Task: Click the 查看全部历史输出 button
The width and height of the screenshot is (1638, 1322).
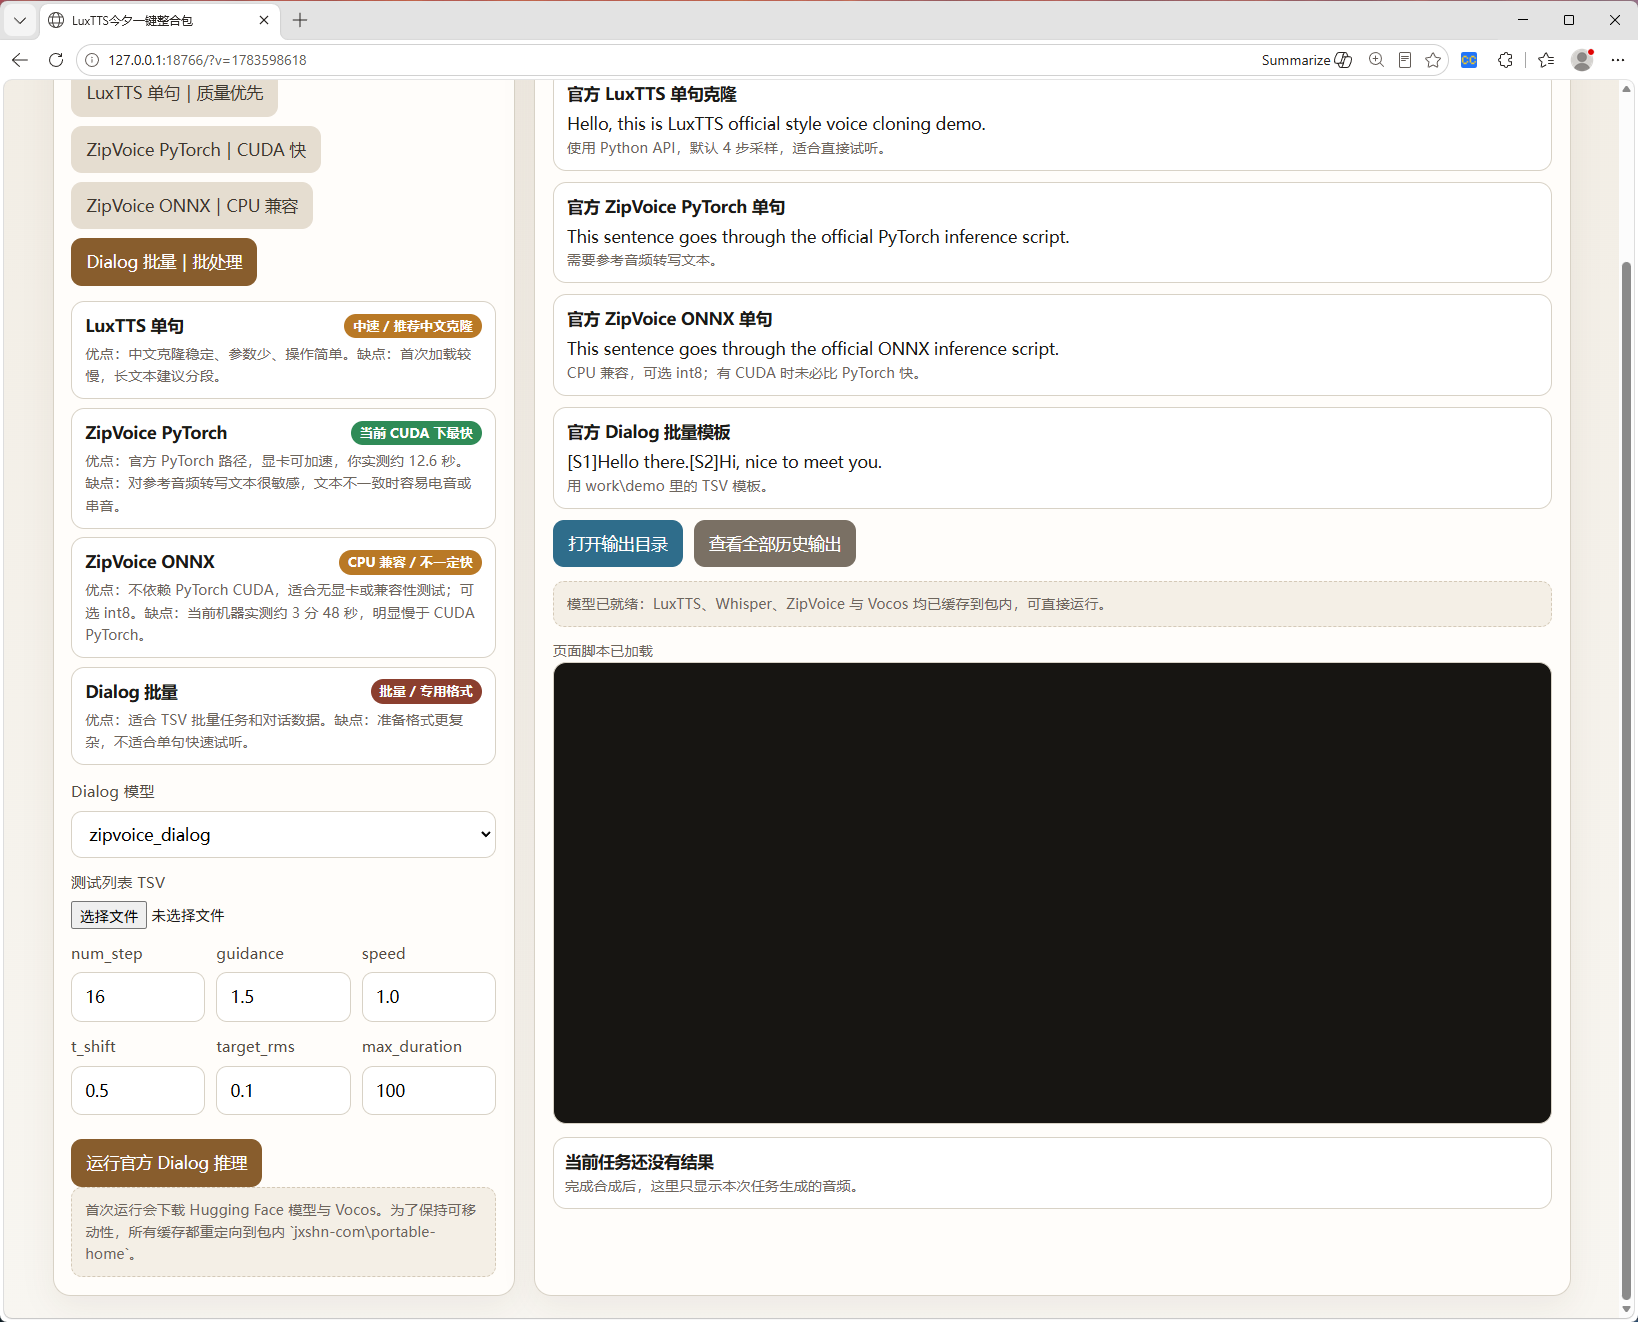Action: coord(775,544)
